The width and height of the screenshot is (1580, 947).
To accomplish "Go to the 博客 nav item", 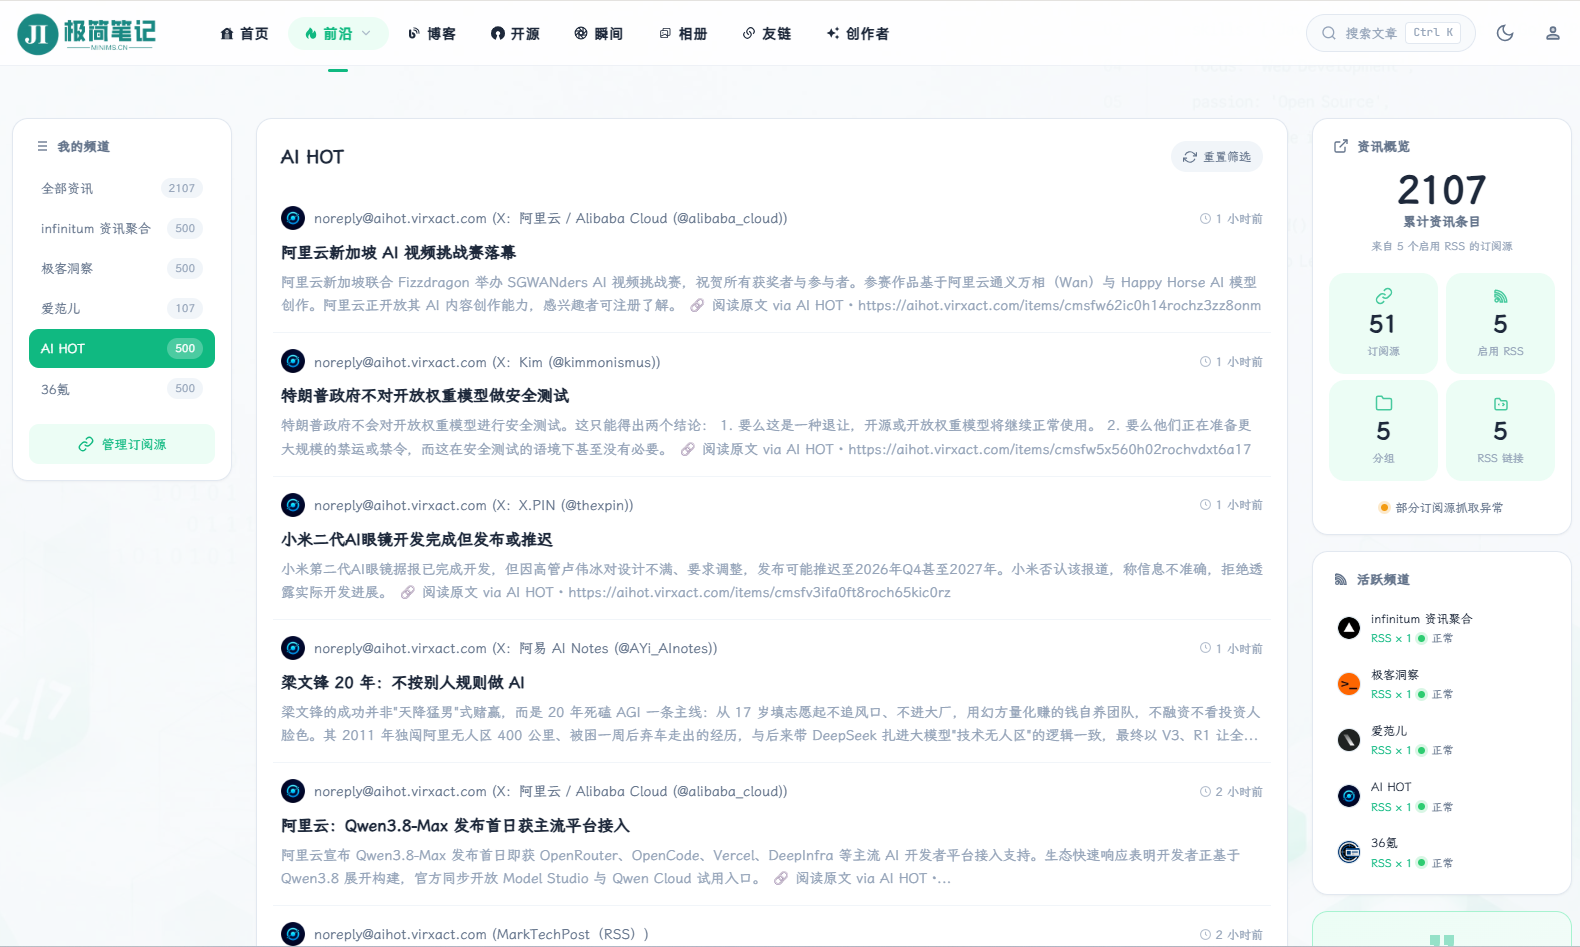I will coord(432,33).
